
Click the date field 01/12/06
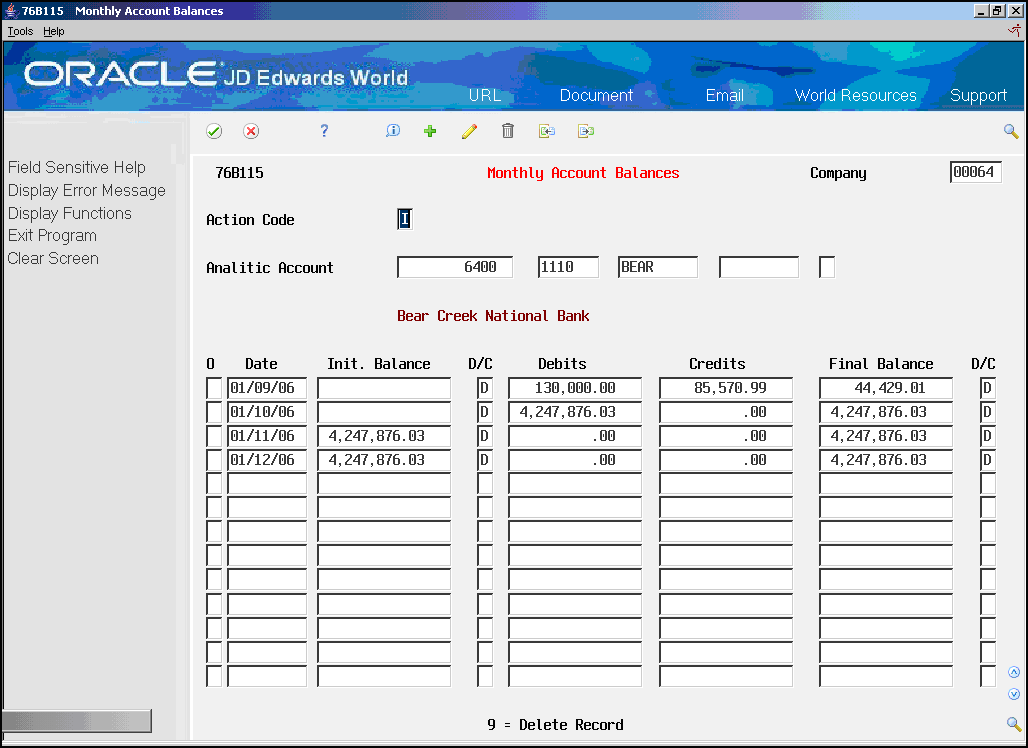click(267, 460)
